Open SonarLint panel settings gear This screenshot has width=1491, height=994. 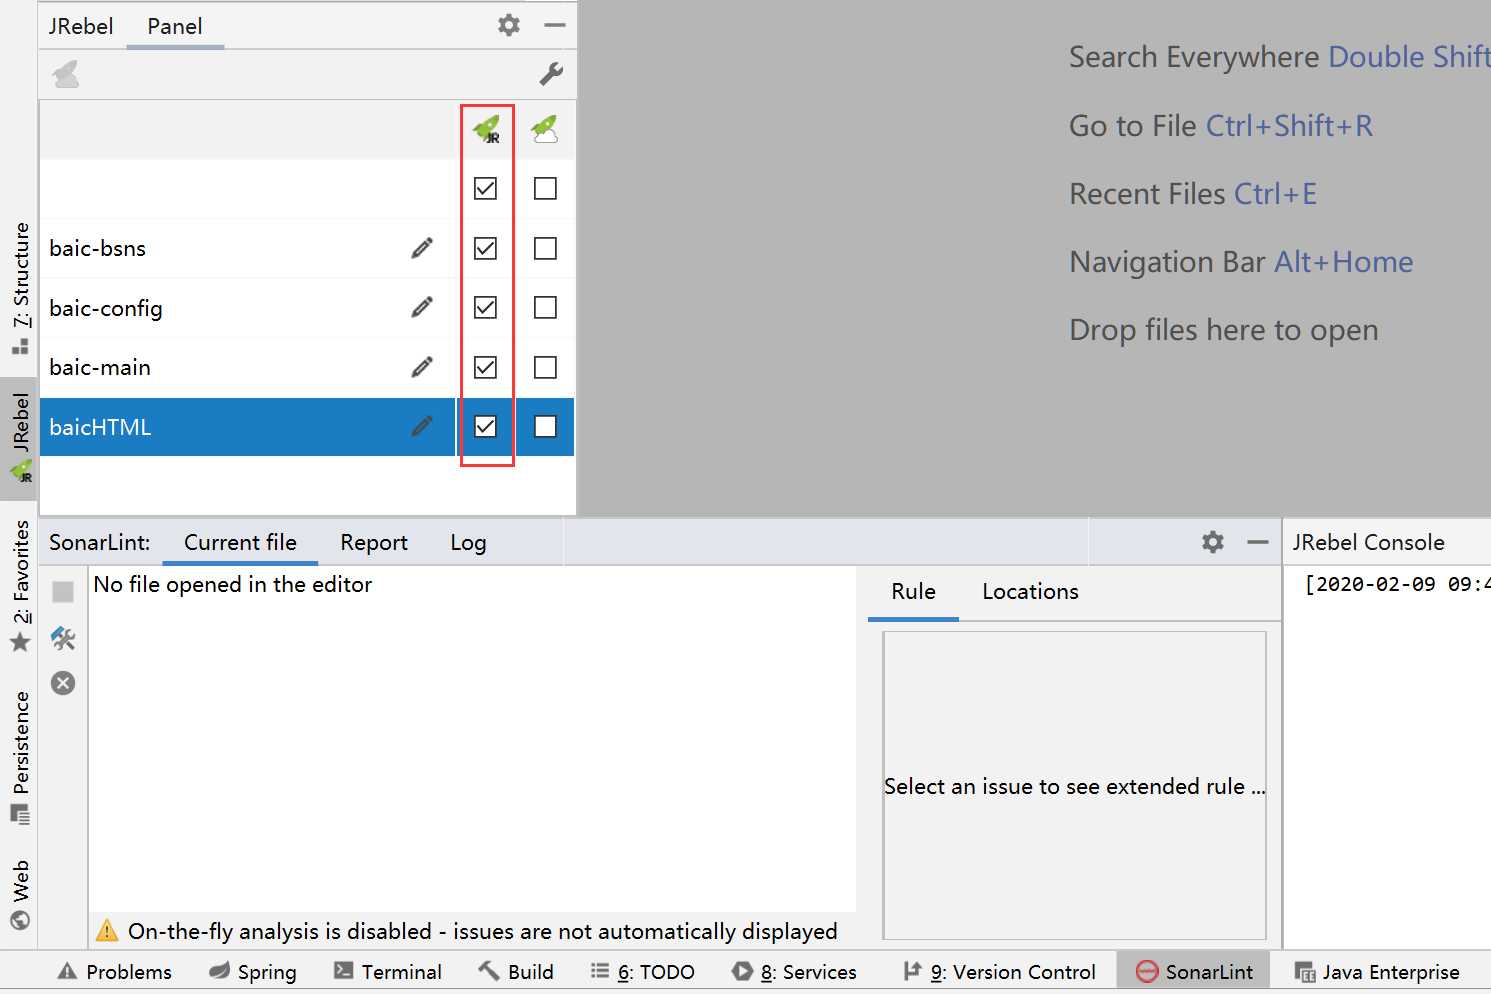click(x=1213, y=542)
